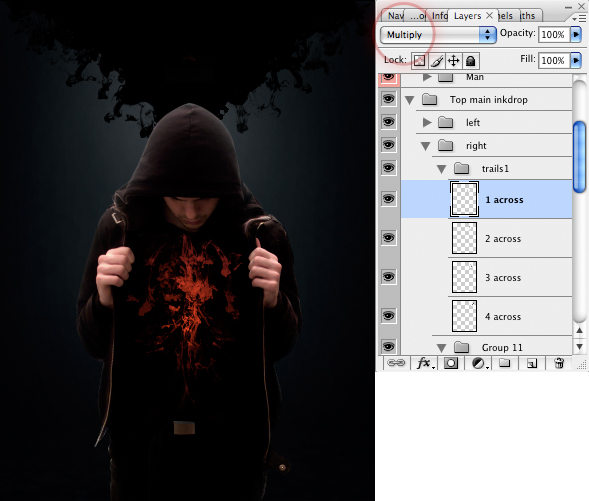589x501 pixels.
Task: Hide the 2 across layer
Action: point(389,238)
